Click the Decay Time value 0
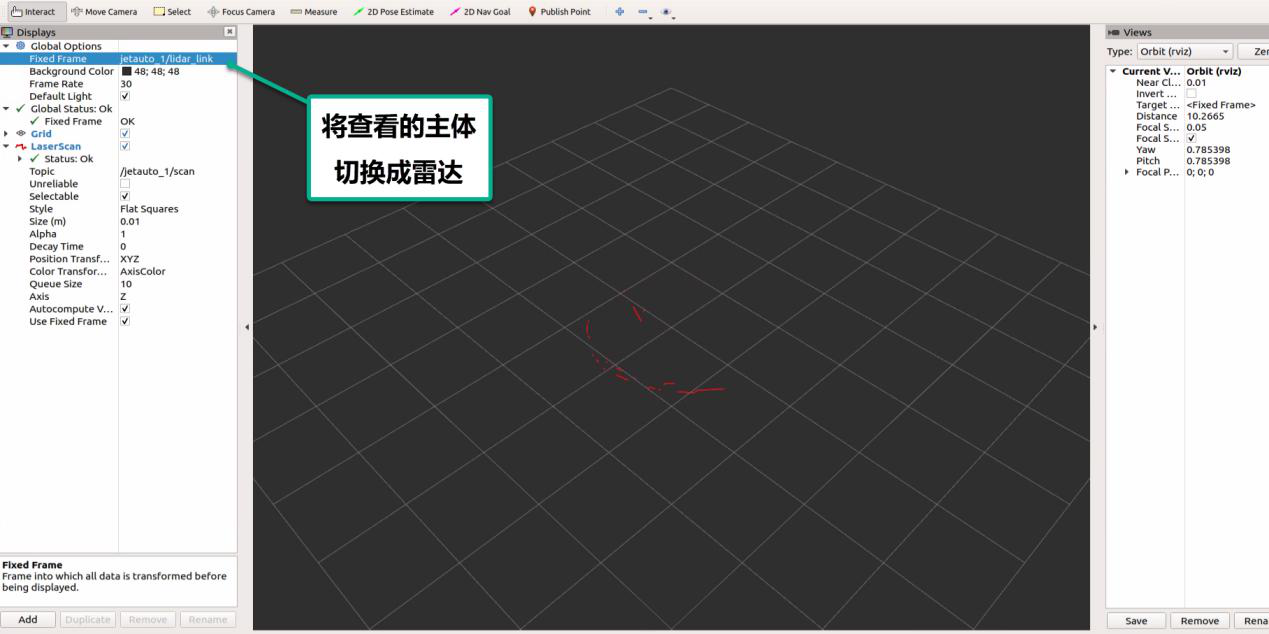The image size is (1269, 634). pyautogui.click(x=123, y=246)
